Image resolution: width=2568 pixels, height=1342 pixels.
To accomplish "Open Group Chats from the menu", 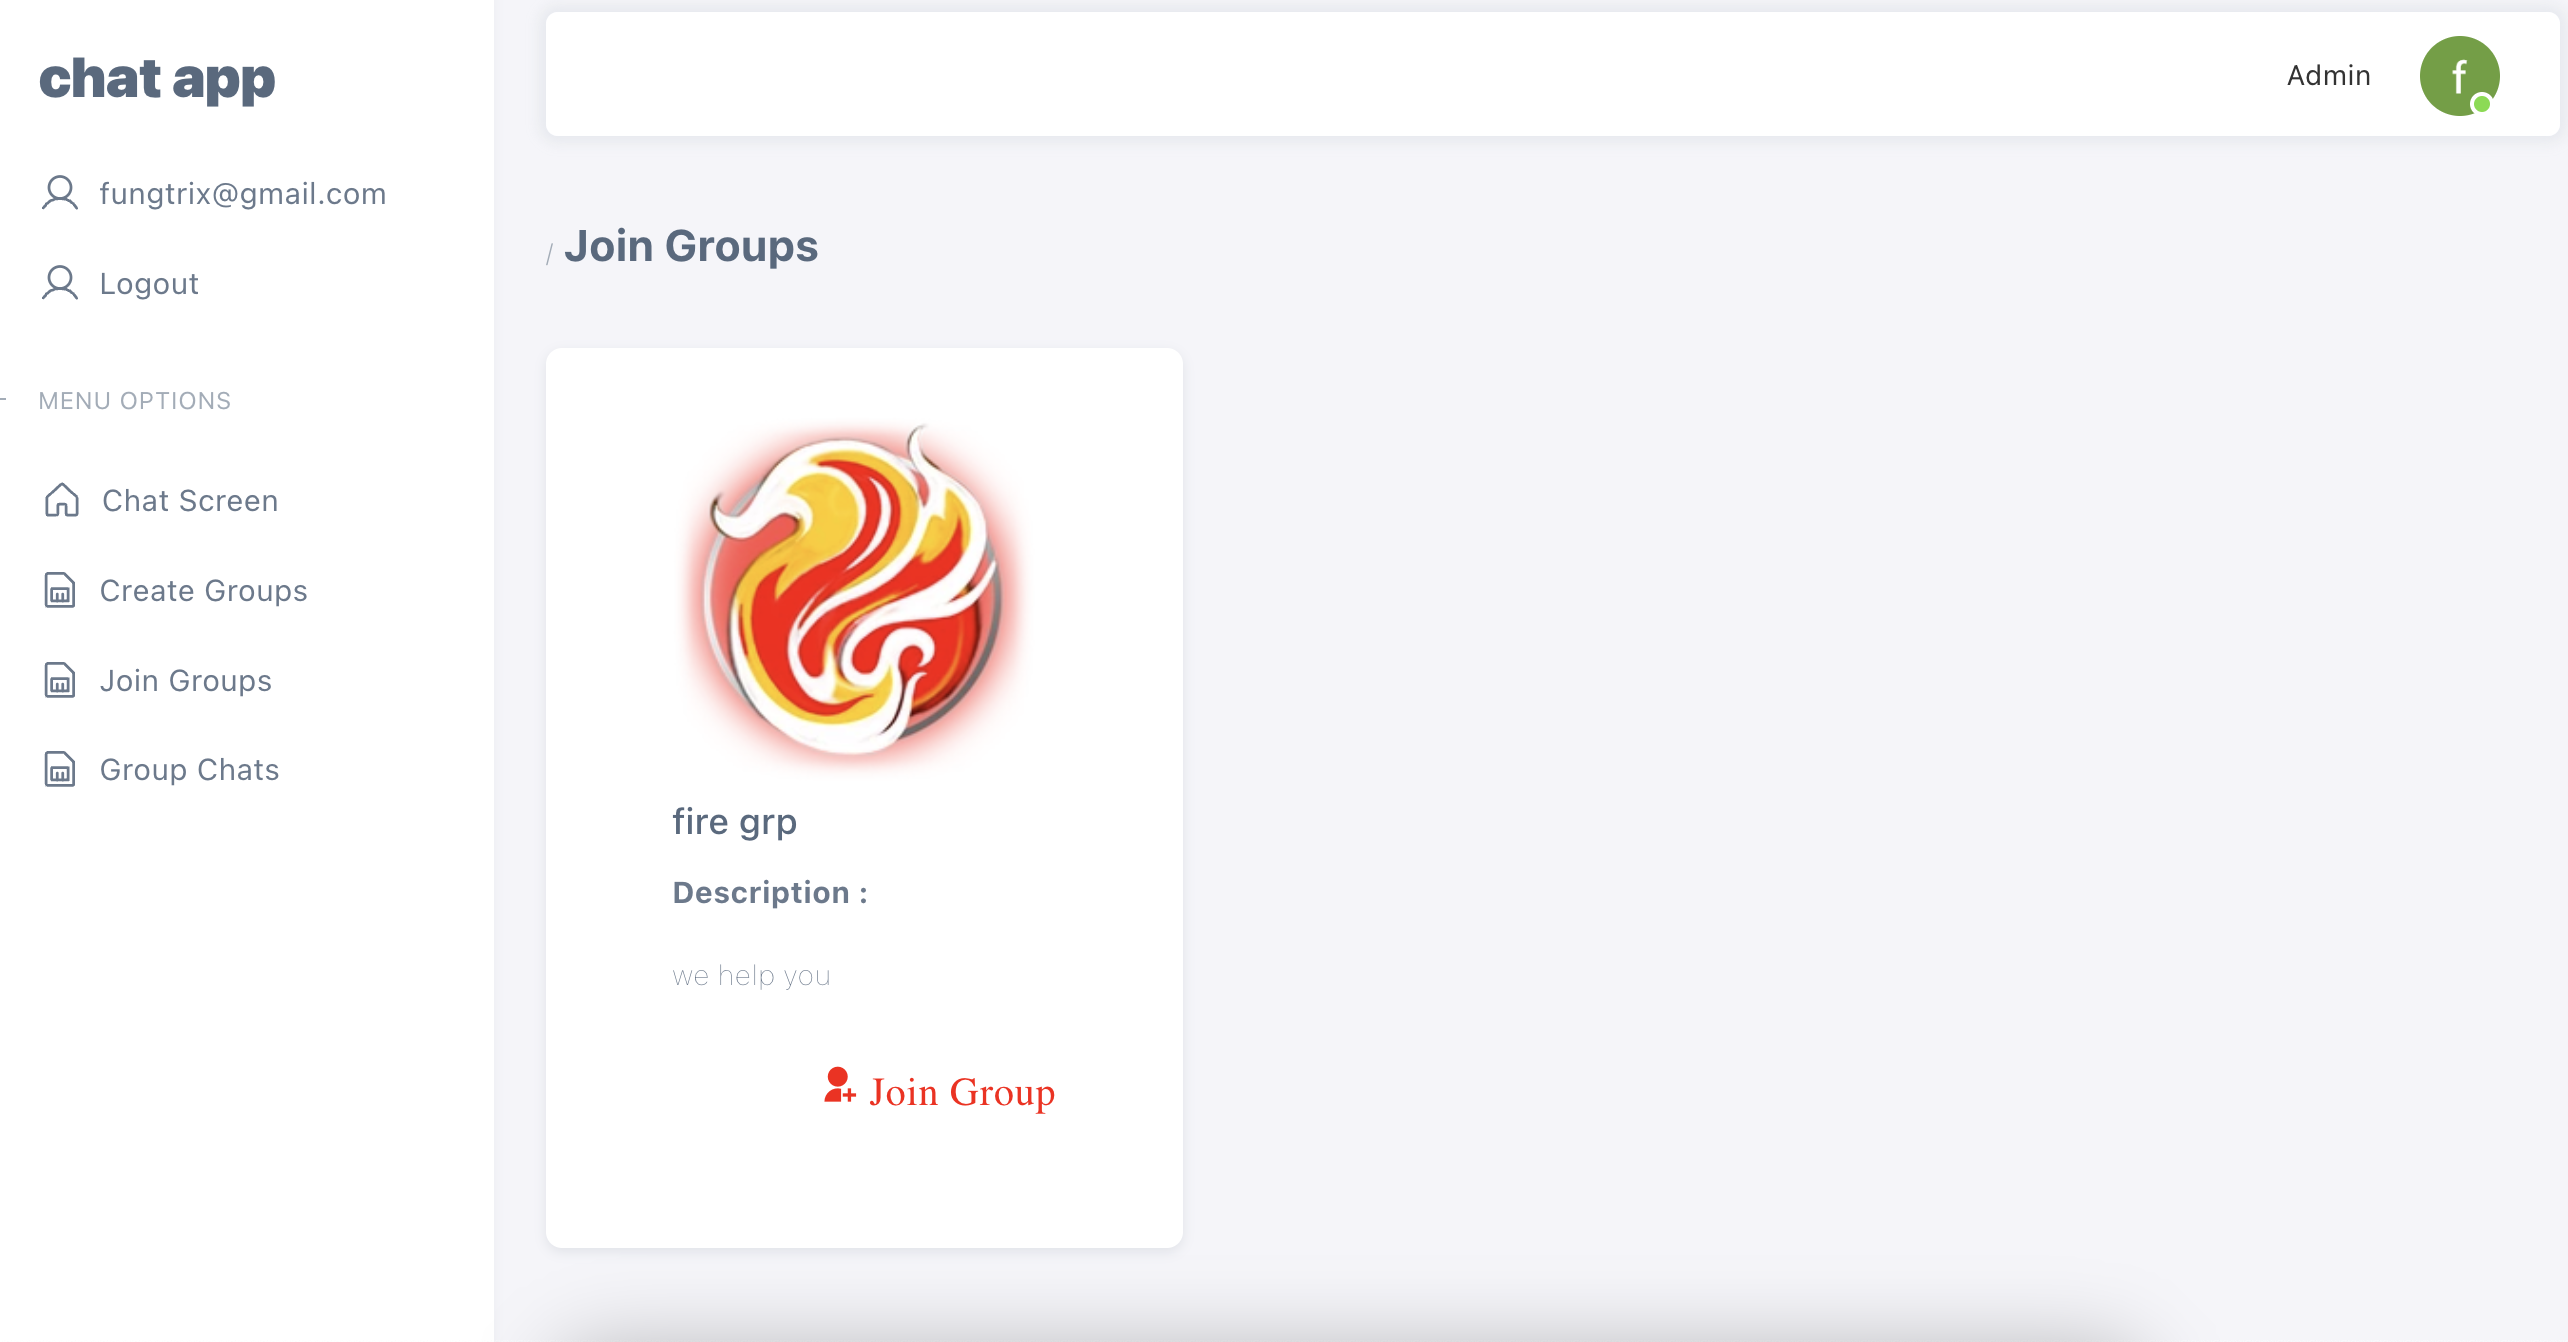I will pos(189,770).
